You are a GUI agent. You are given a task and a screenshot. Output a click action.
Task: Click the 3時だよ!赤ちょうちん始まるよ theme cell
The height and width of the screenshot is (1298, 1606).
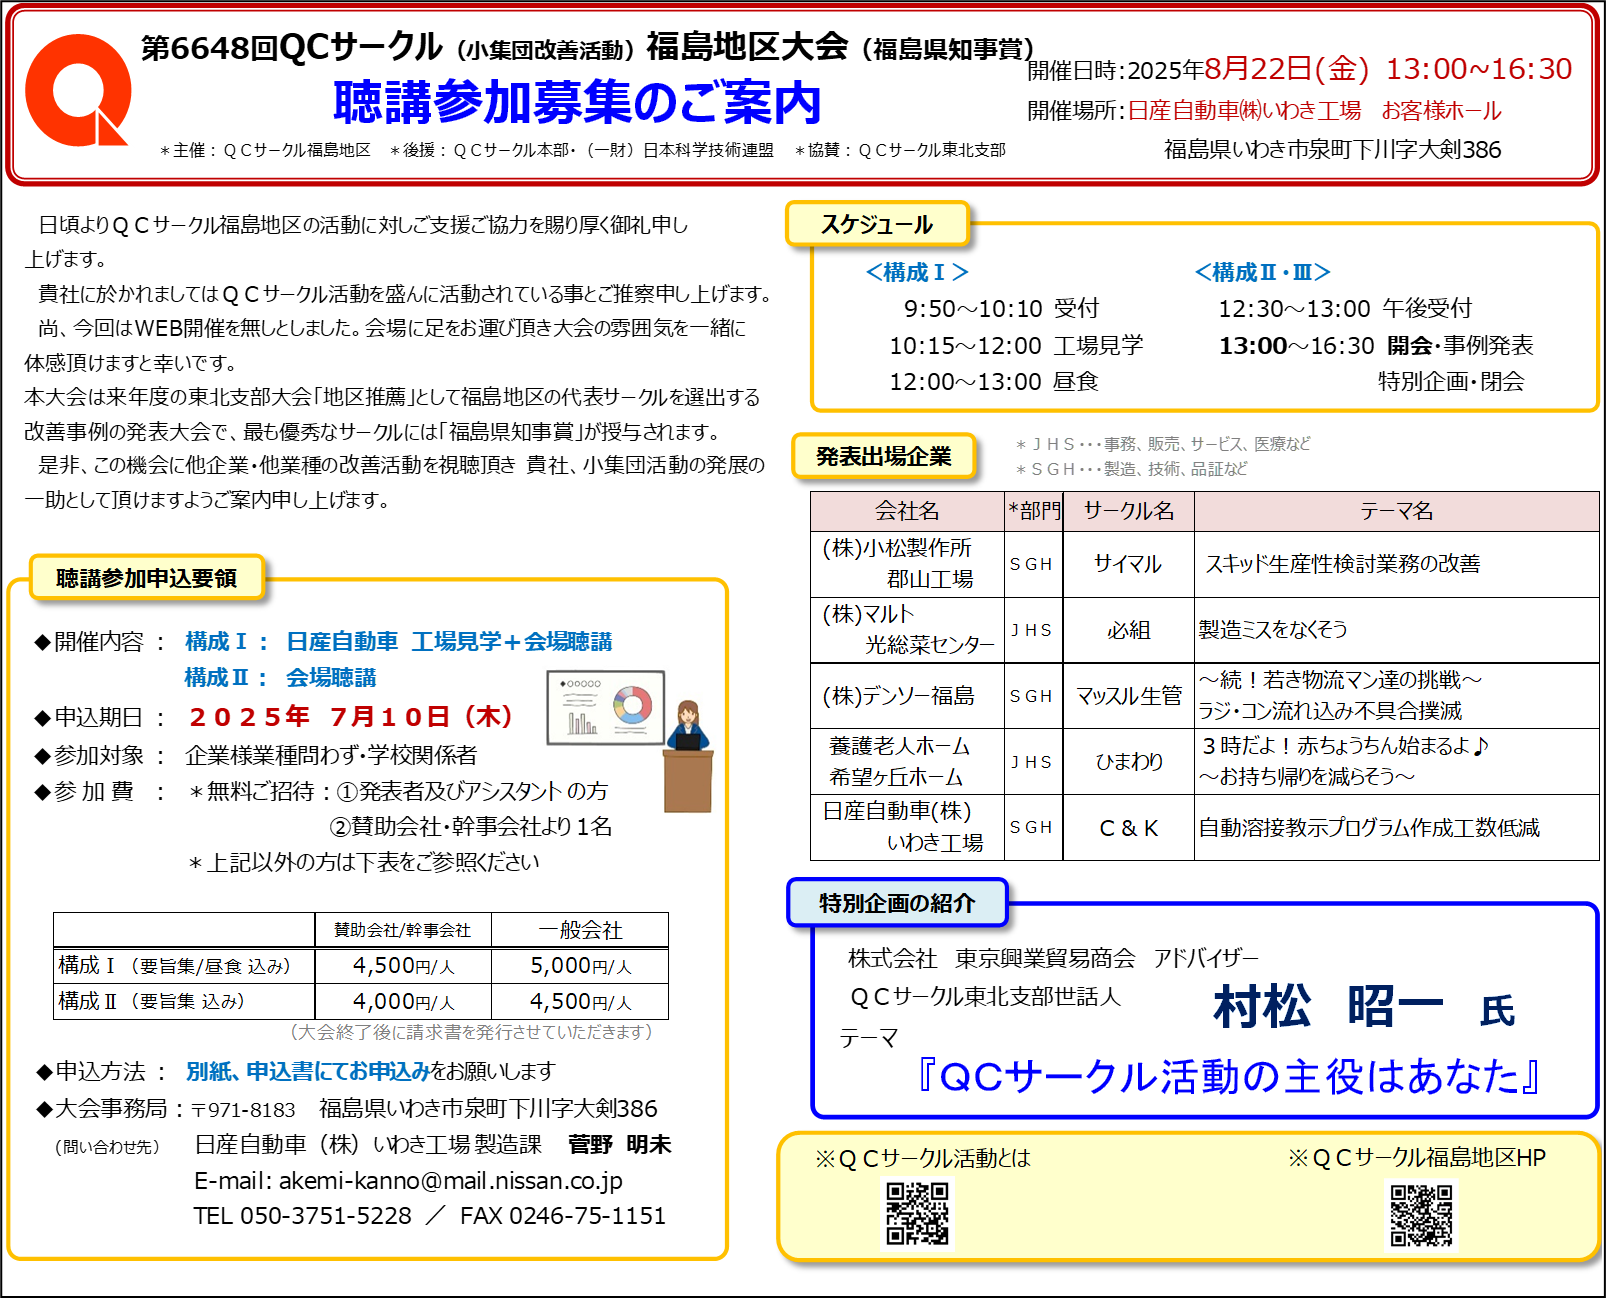pos(1397,762)
